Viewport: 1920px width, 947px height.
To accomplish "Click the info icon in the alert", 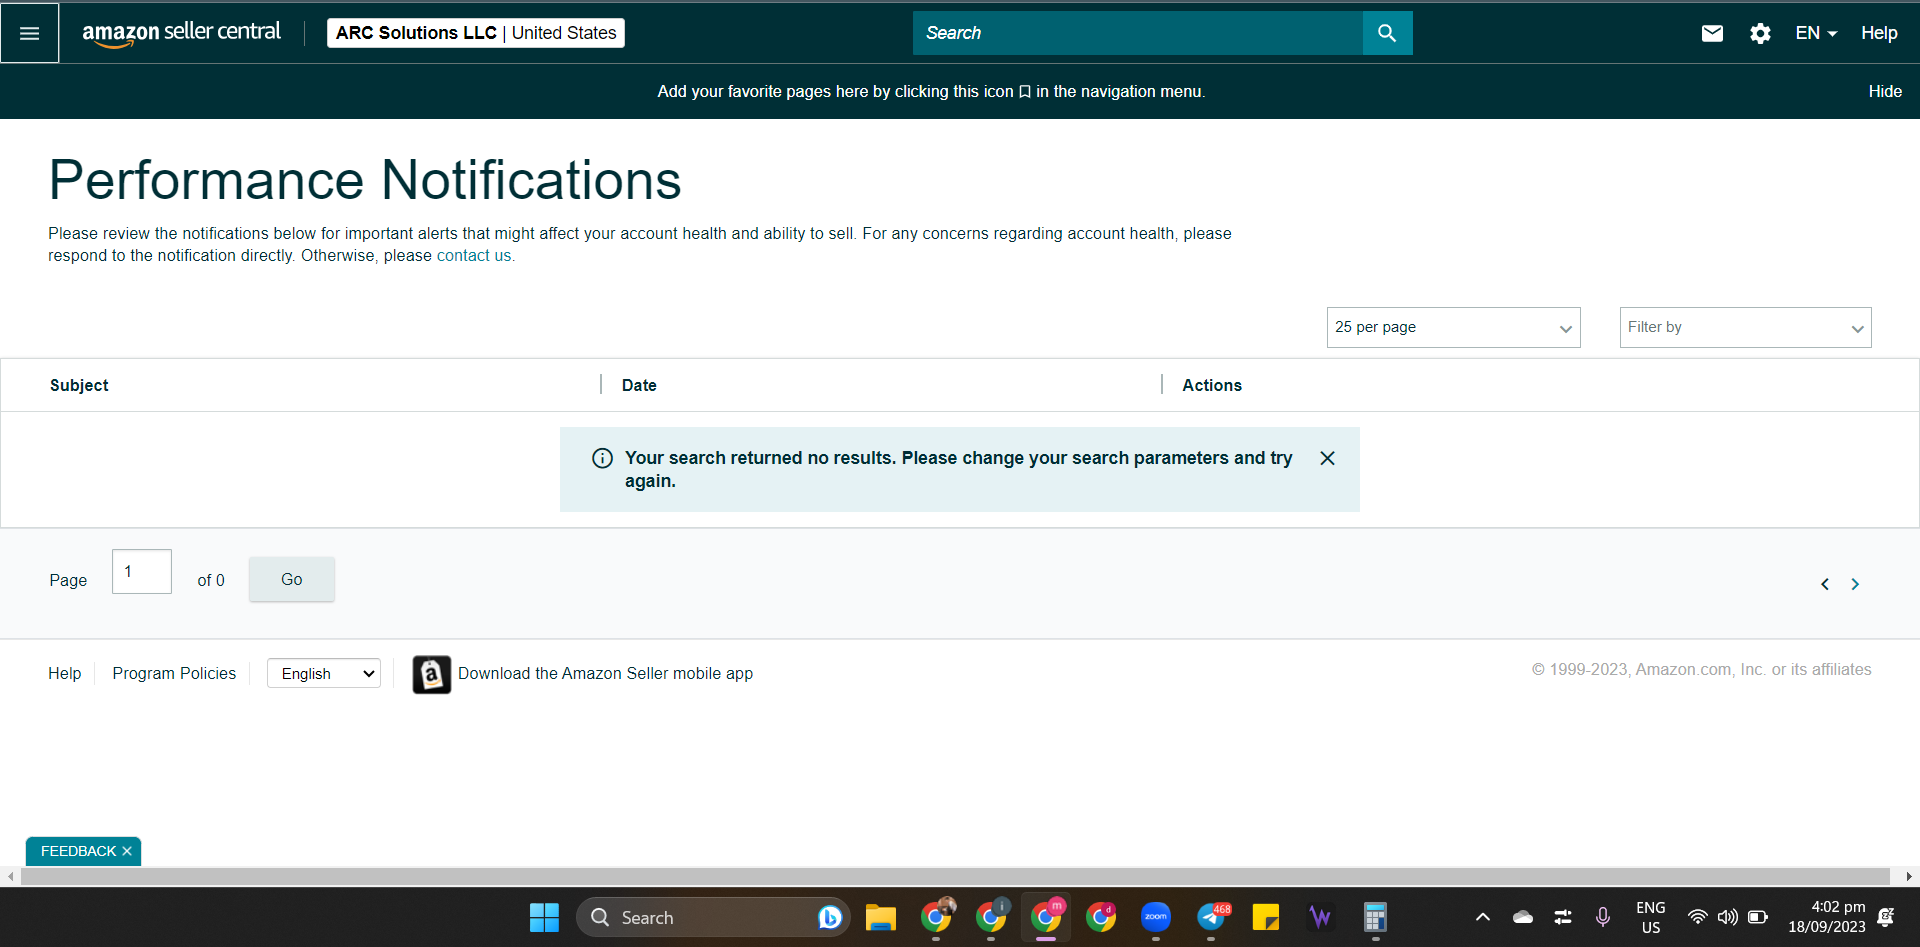I will (602, 458).
